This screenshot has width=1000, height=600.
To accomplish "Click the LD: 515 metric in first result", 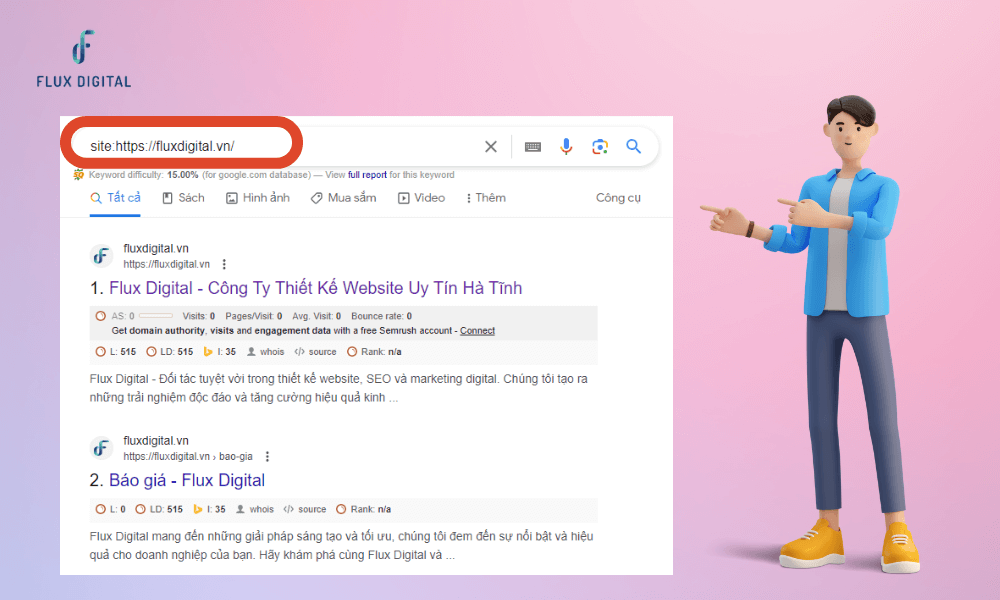I will coord(170,351).
